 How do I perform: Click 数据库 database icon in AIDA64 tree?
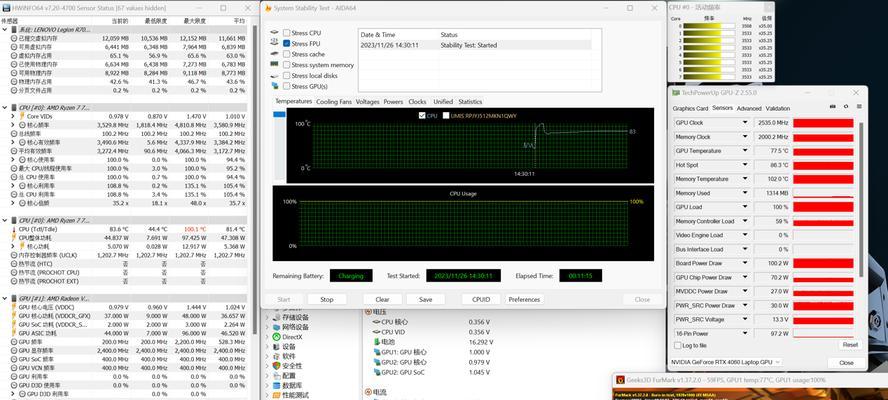tap(276, 385)
